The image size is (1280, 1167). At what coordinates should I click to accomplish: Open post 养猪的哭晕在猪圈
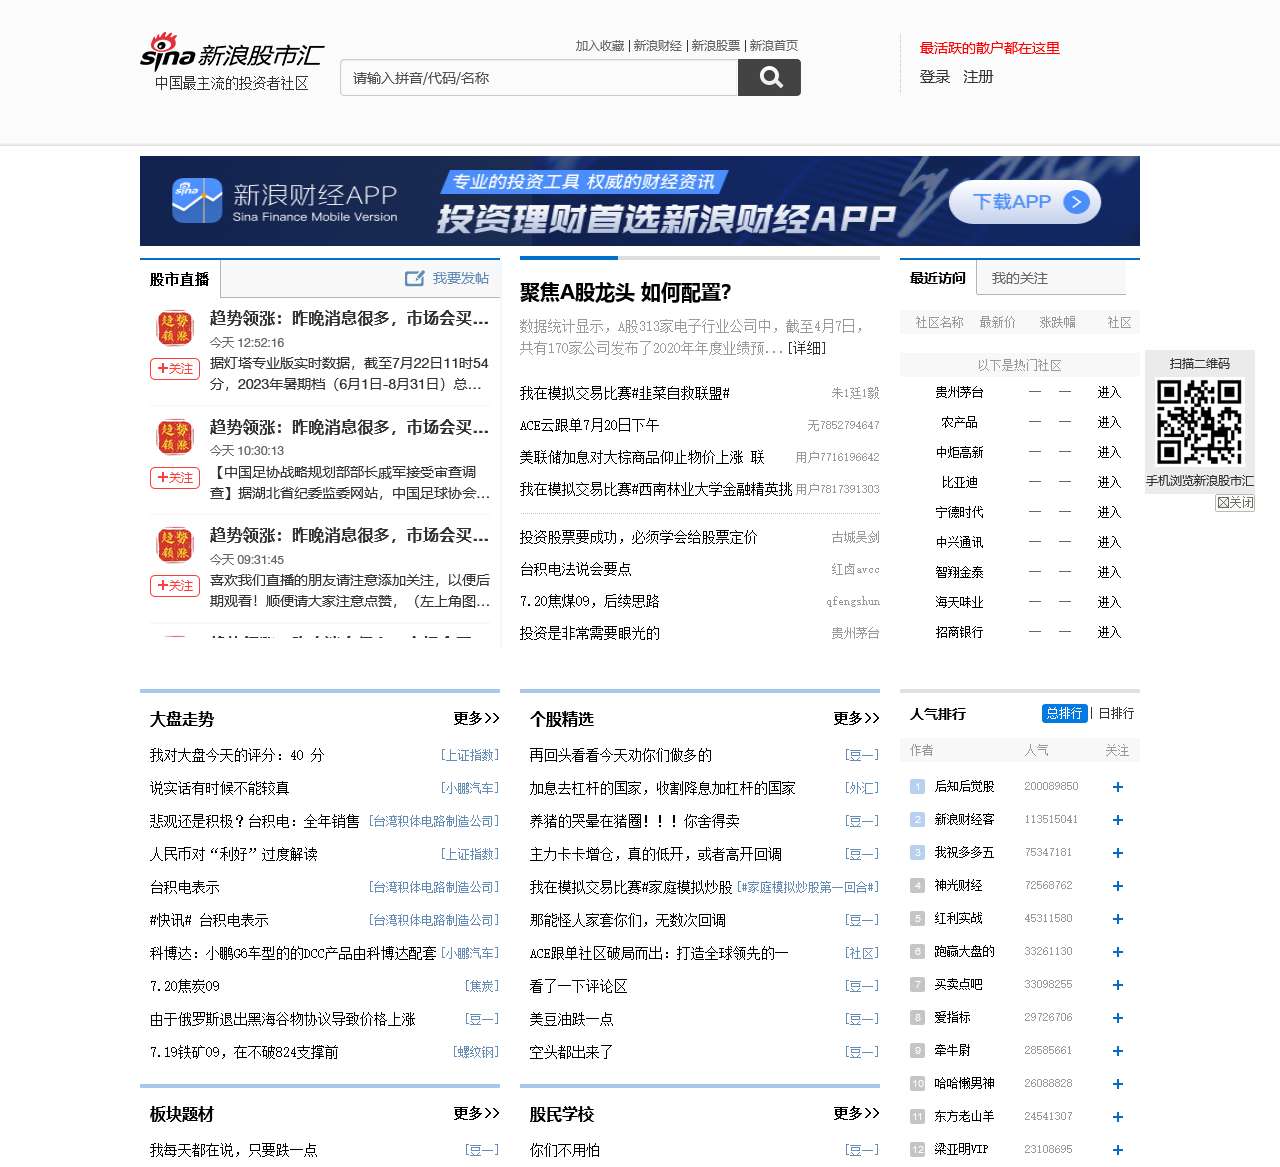[x=634, y=821]
